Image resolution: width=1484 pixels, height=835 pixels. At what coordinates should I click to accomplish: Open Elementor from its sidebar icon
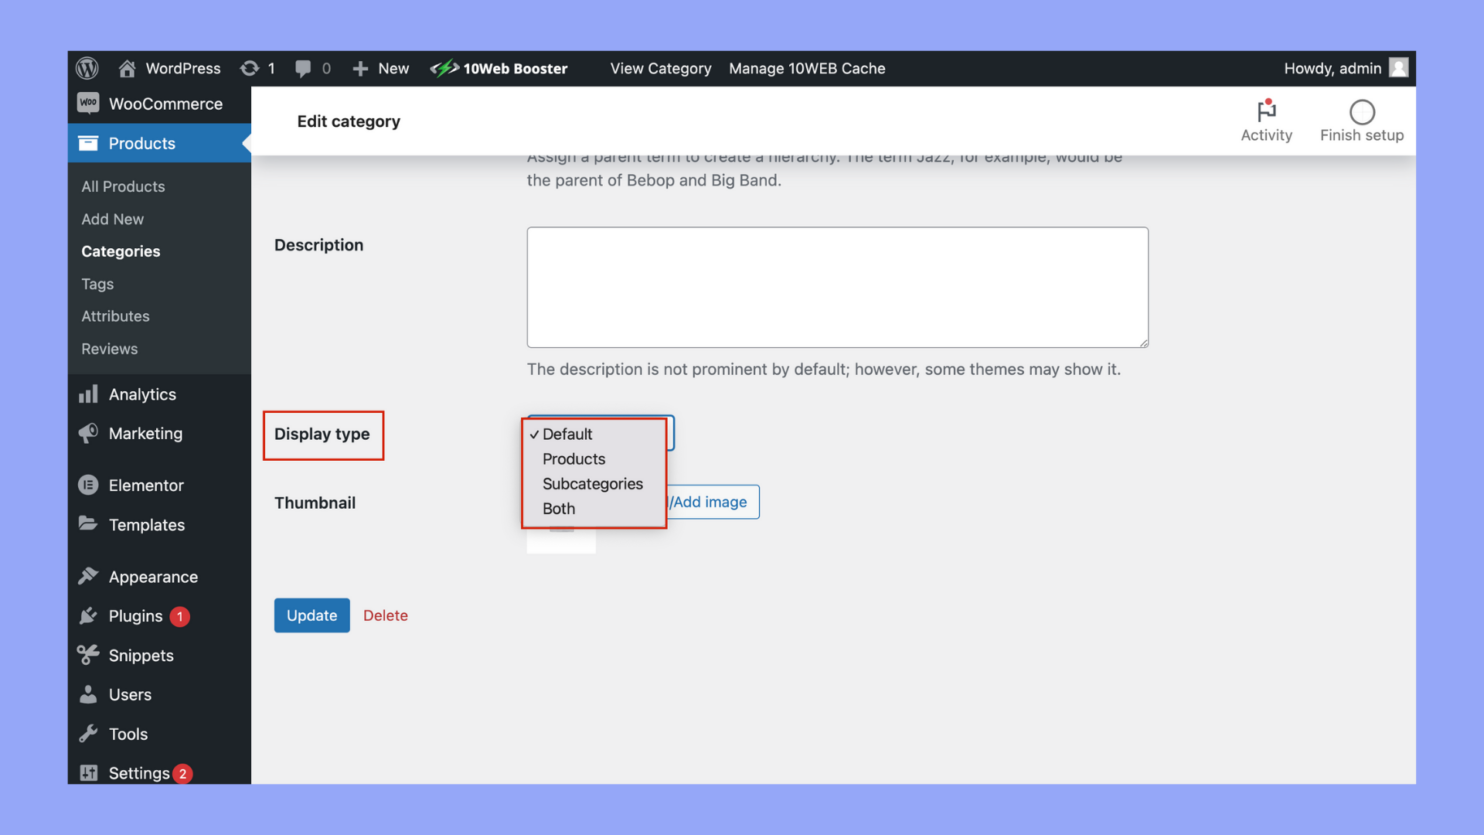coord(90,485)
